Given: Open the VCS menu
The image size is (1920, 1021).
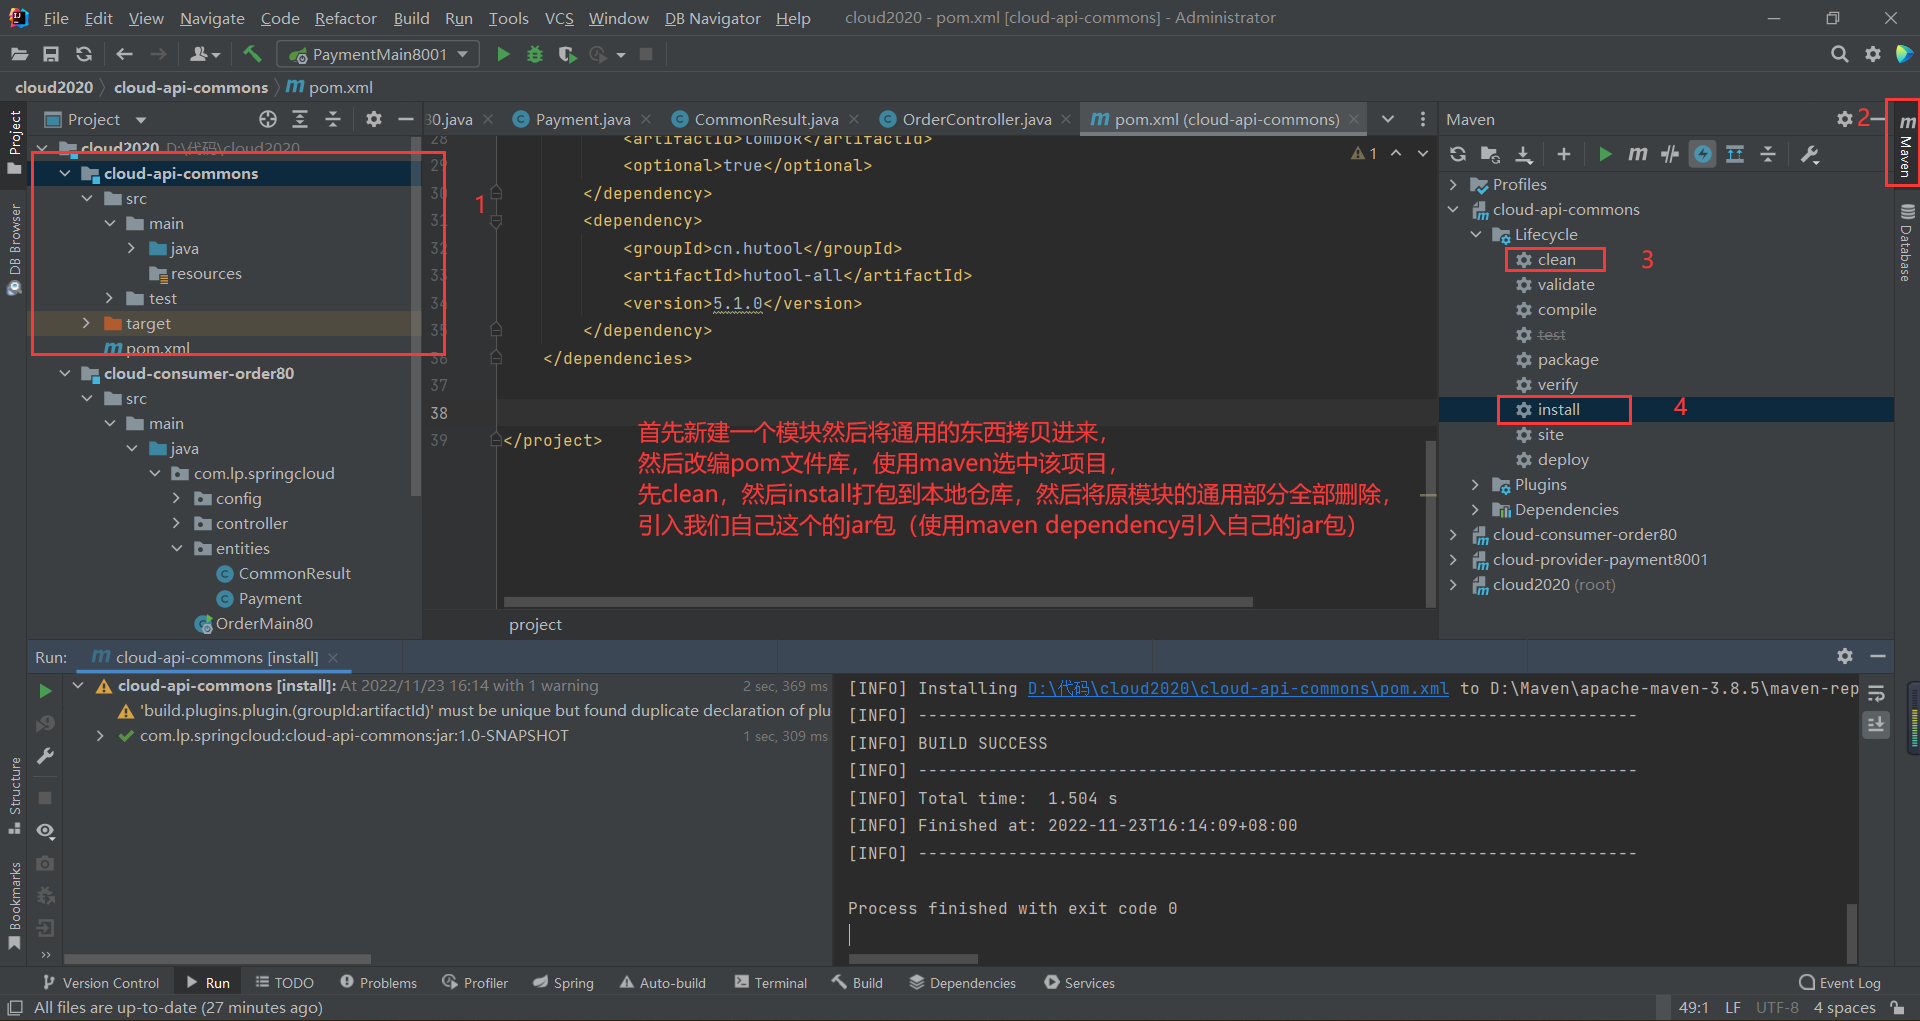Looking at the screenshot, I should tap(559, 18).
